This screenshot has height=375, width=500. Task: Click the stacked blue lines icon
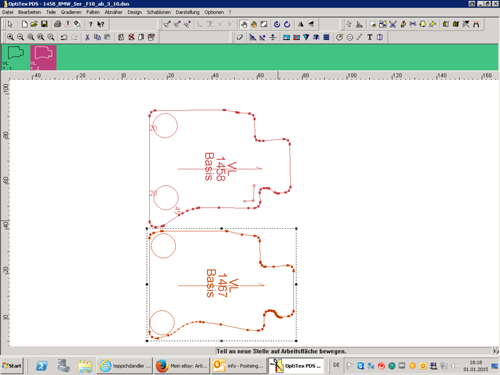tap(326, 37)
